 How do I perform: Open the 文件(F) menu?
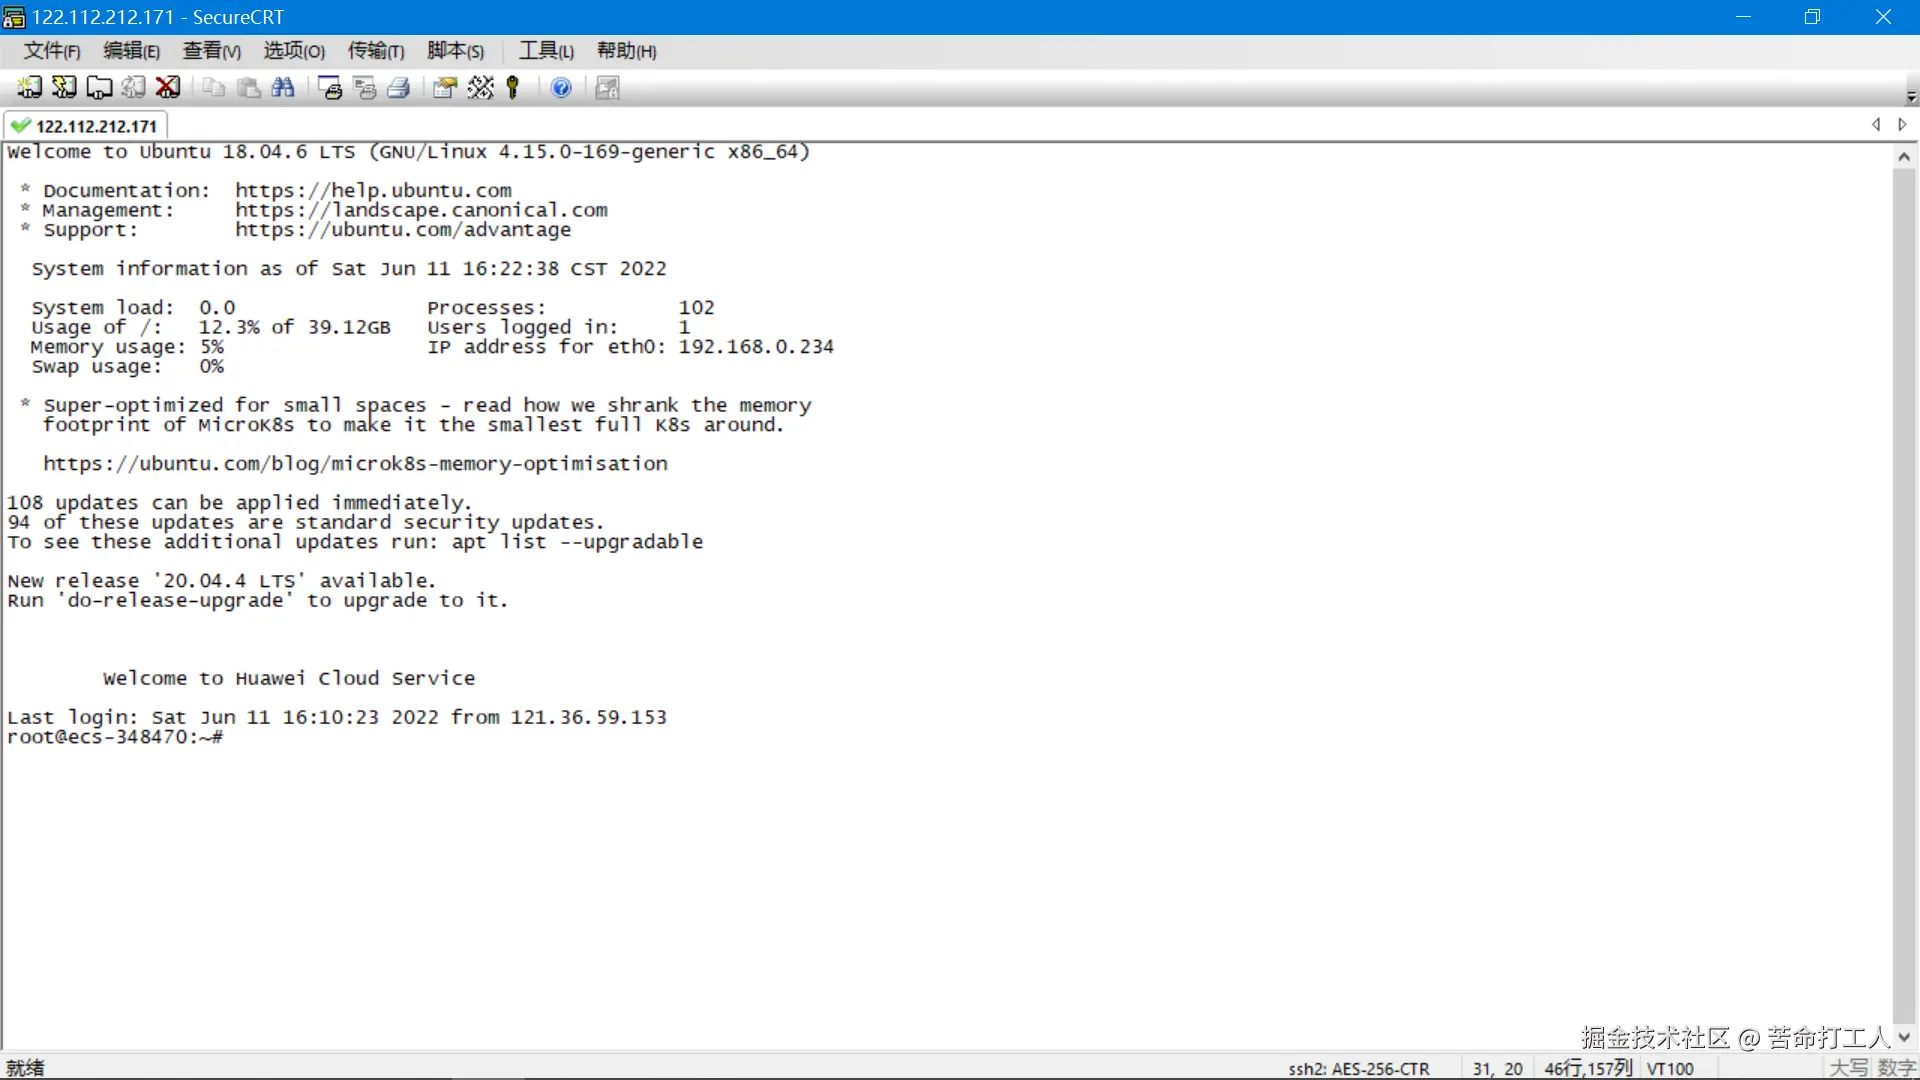52,51
